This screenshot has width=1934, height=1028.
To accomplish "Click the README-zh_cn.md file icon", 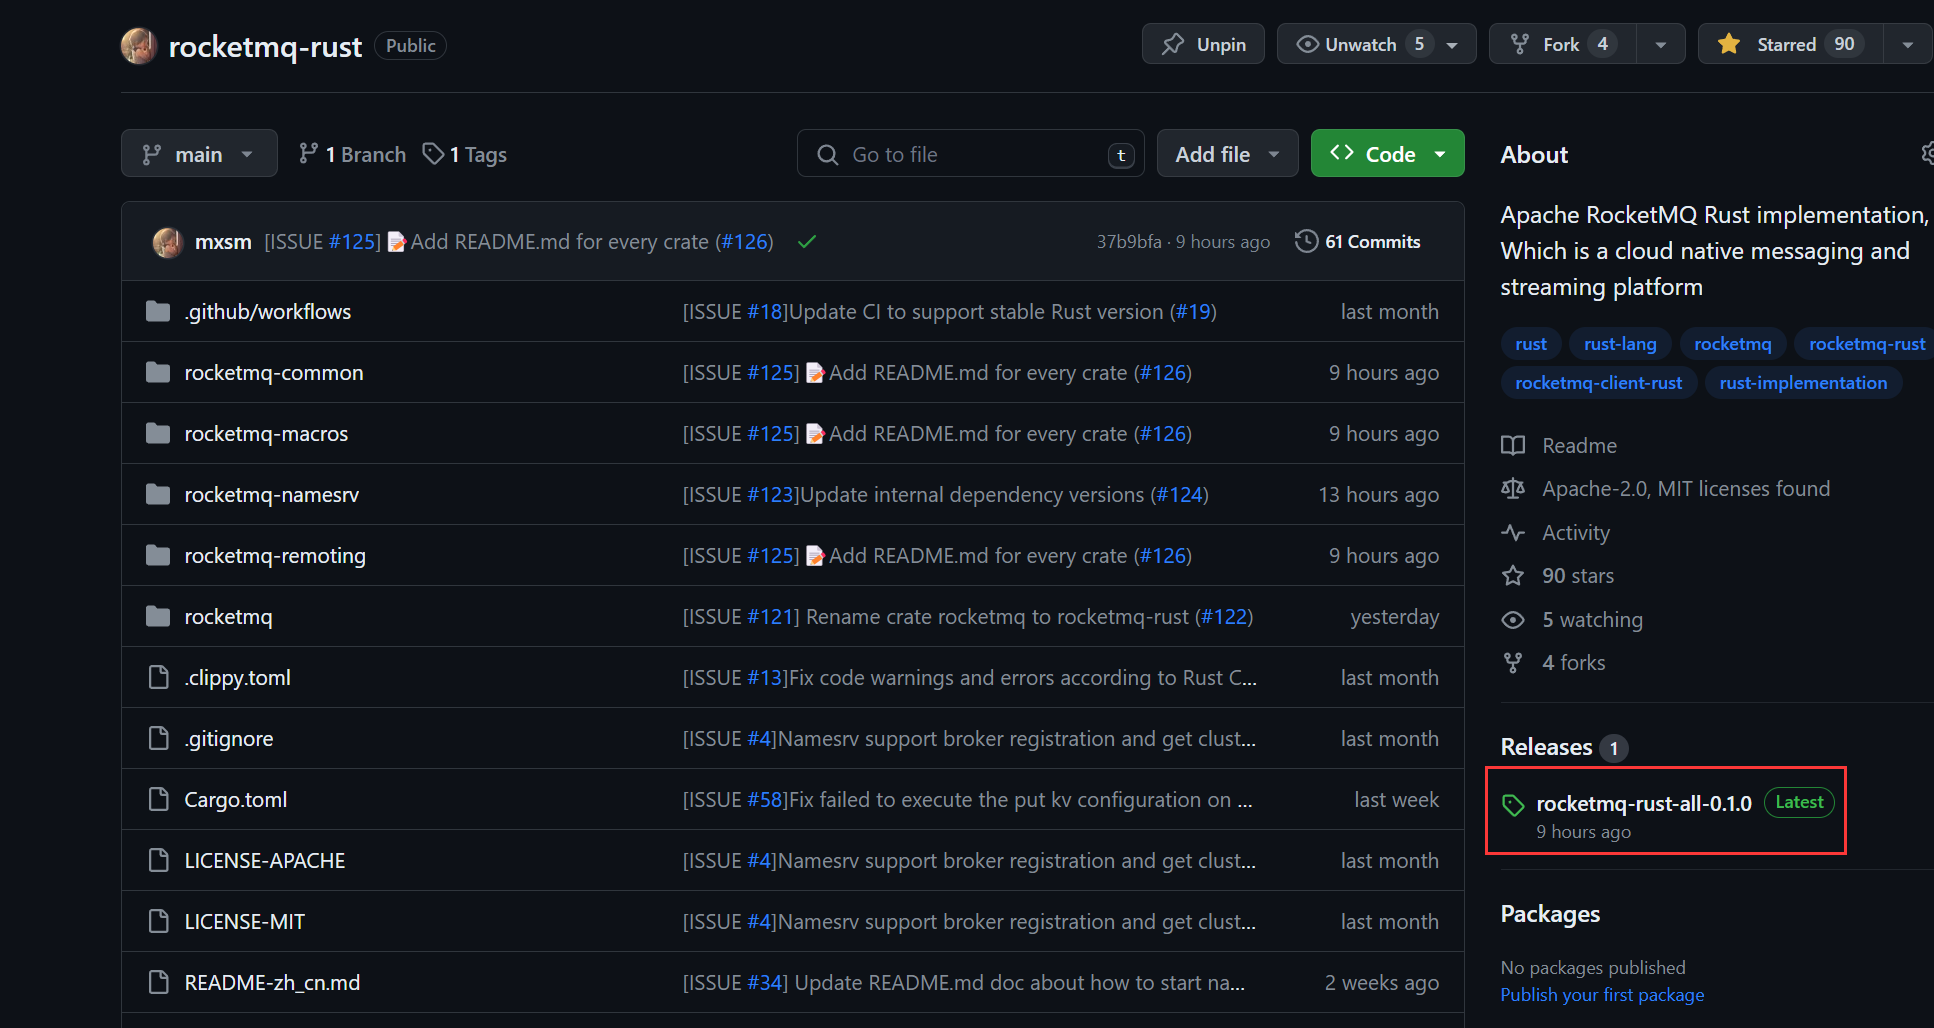I will (x=158, y=983).
